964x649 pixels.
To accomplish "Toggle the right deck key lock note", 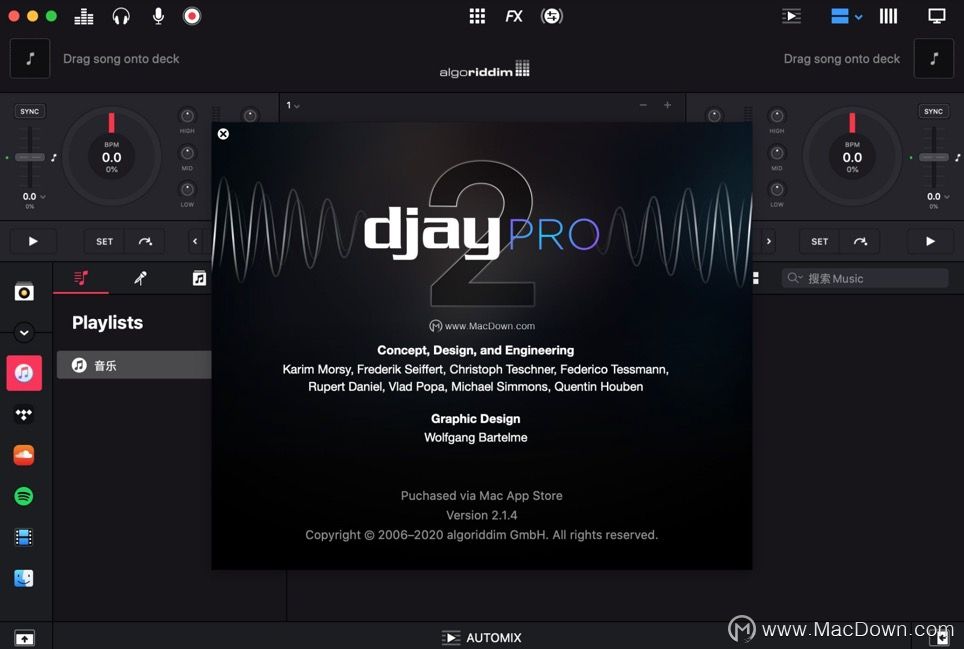I will click(958, 158).
